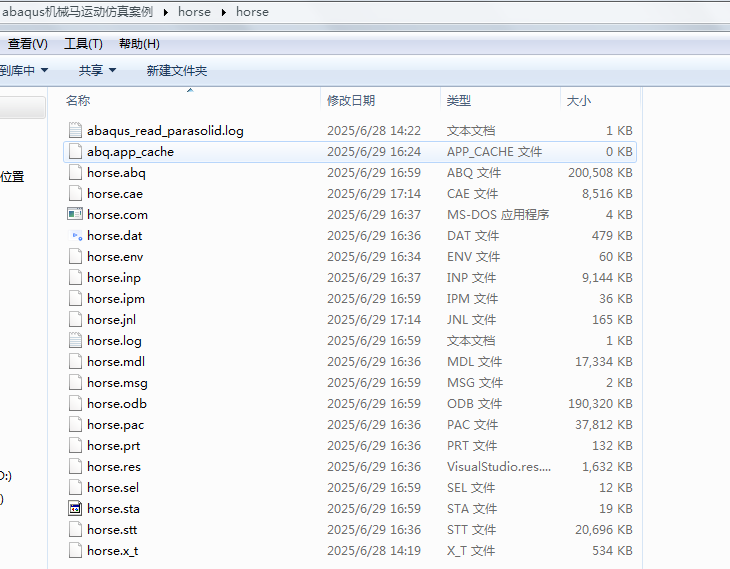730x569 pixels.
Task: Select the horse.cae file icon
Action: [x=75, y=193]
